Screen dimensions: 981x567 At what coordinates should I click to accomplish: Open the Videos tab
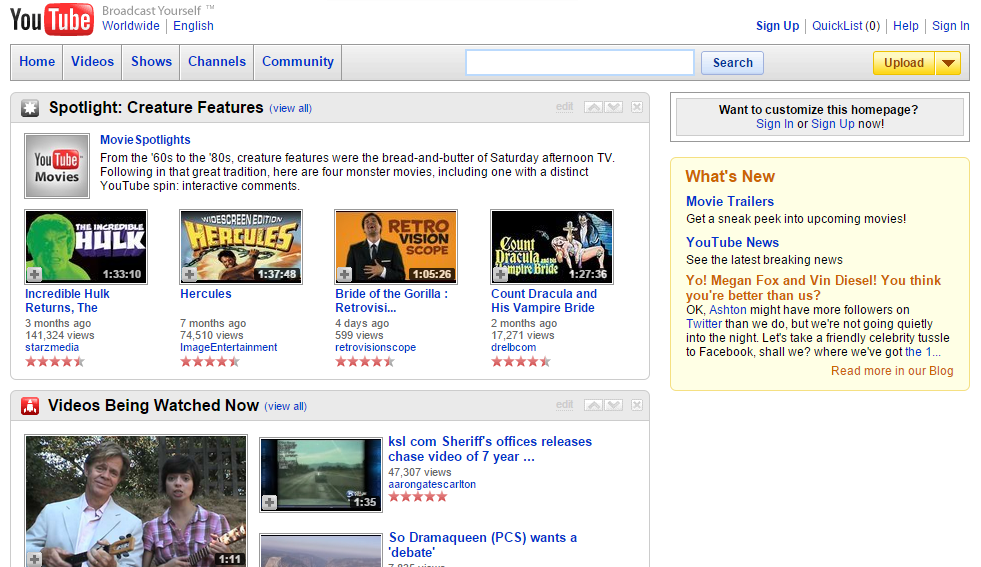pos(93,62)
